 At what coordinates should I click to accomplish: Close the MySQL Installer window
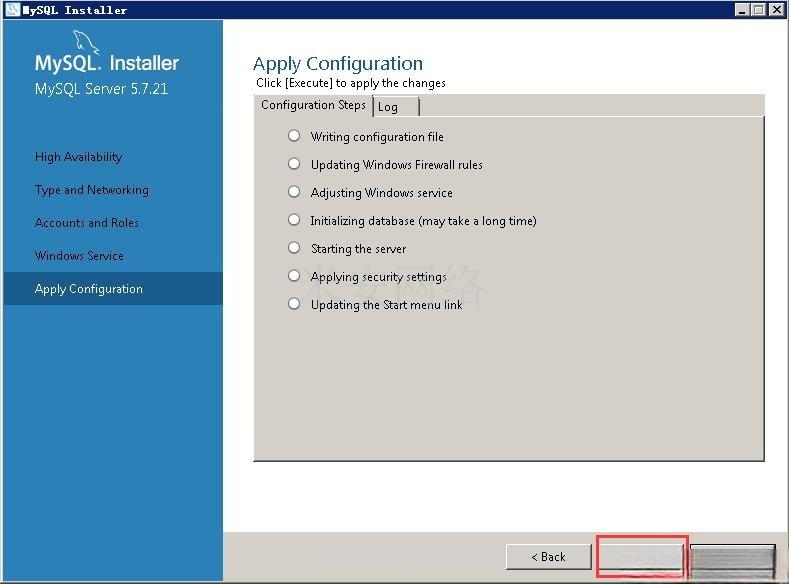[x=776, y=10]
